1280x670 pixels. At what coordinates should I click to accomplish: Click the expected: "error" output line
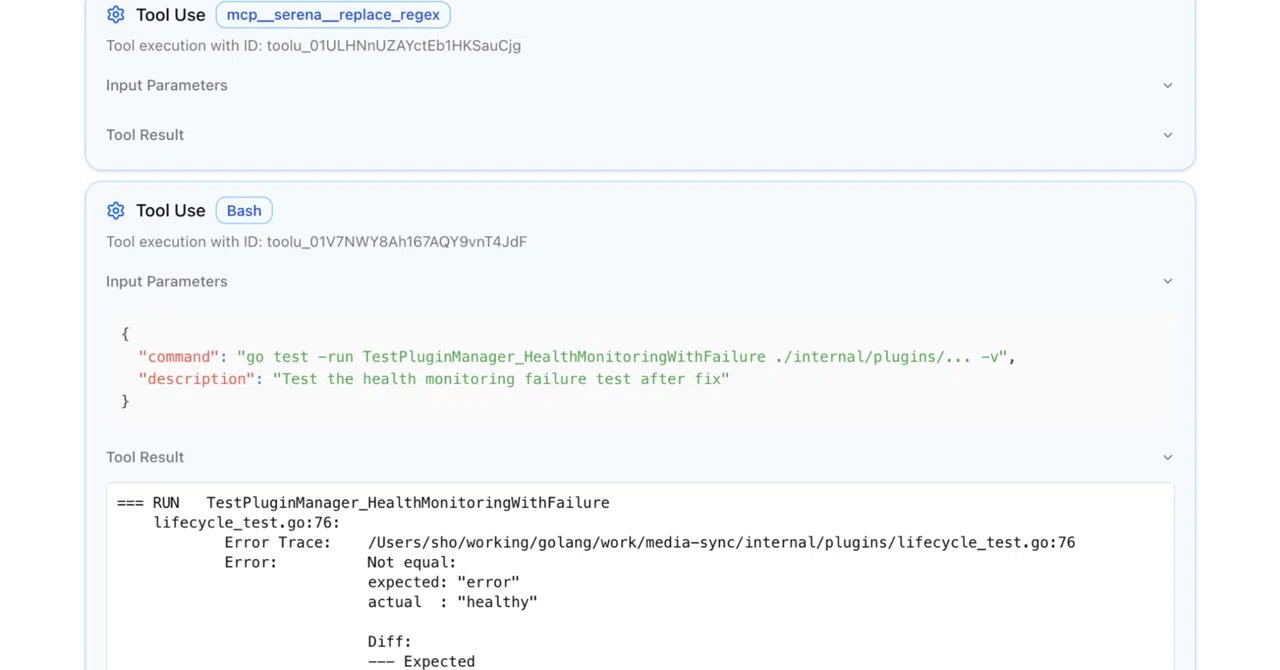[443, 582]
